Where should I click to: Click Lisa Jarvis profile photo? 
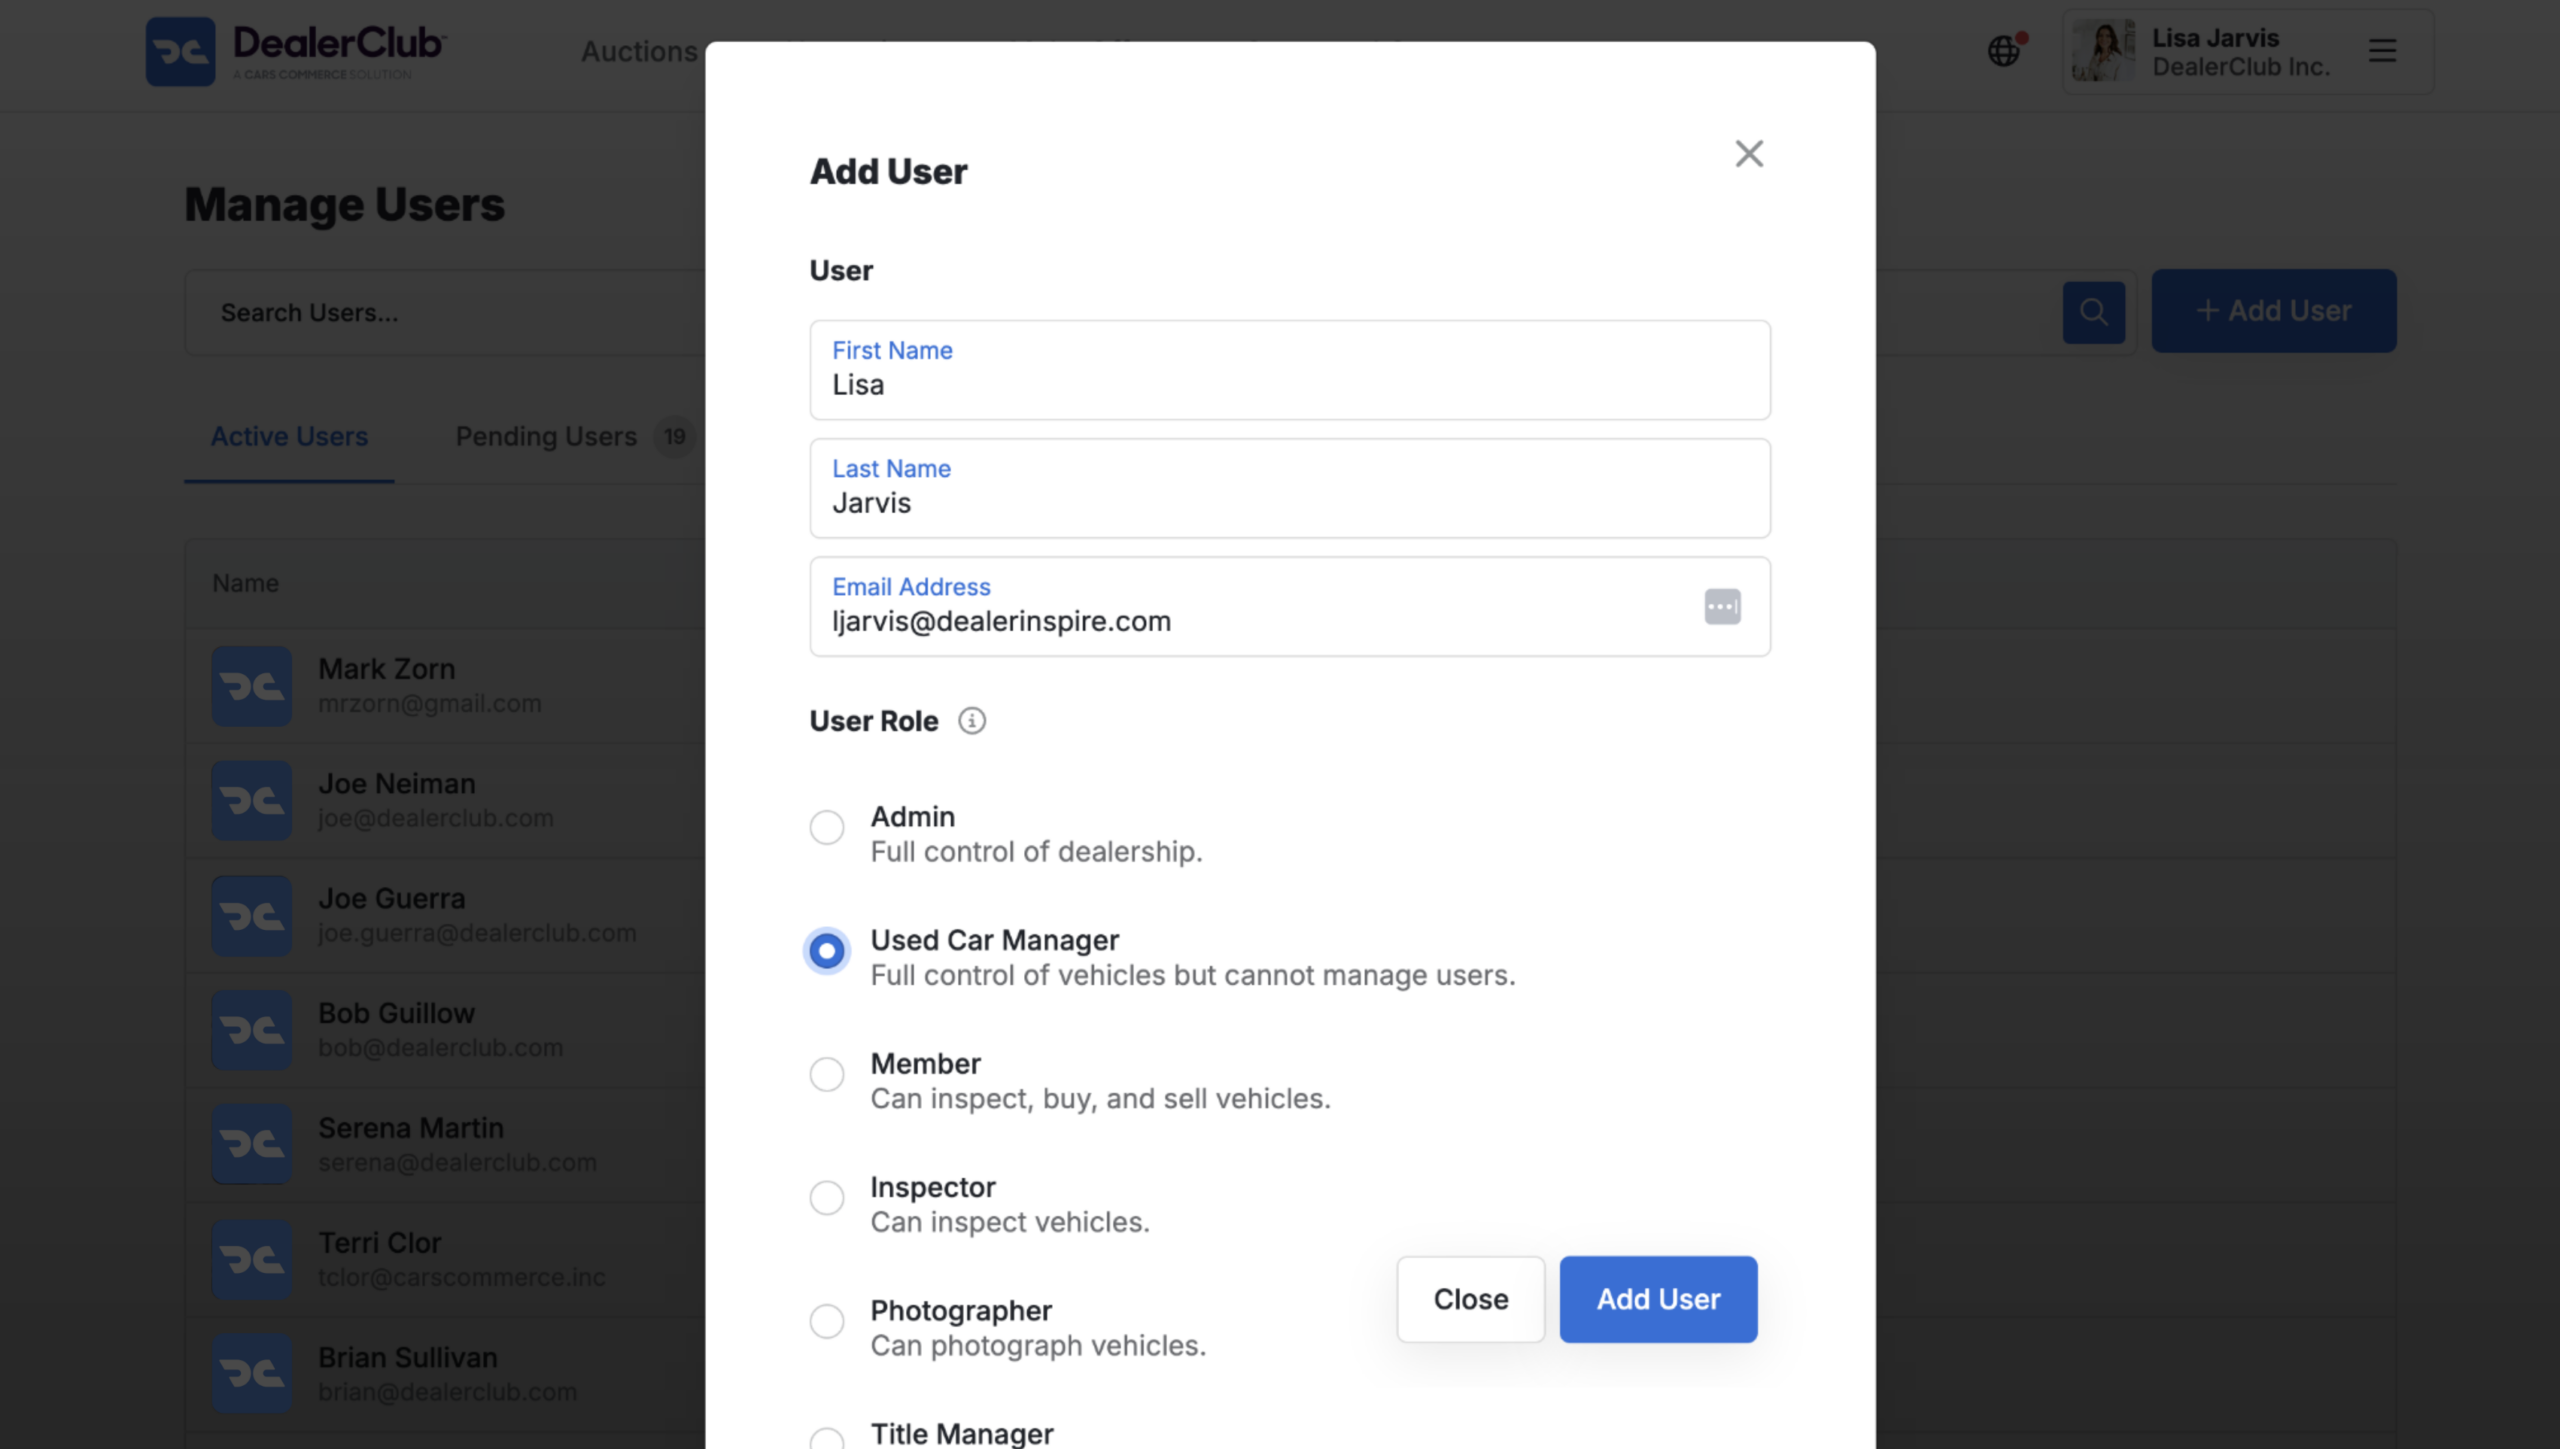click(2103, 51)
